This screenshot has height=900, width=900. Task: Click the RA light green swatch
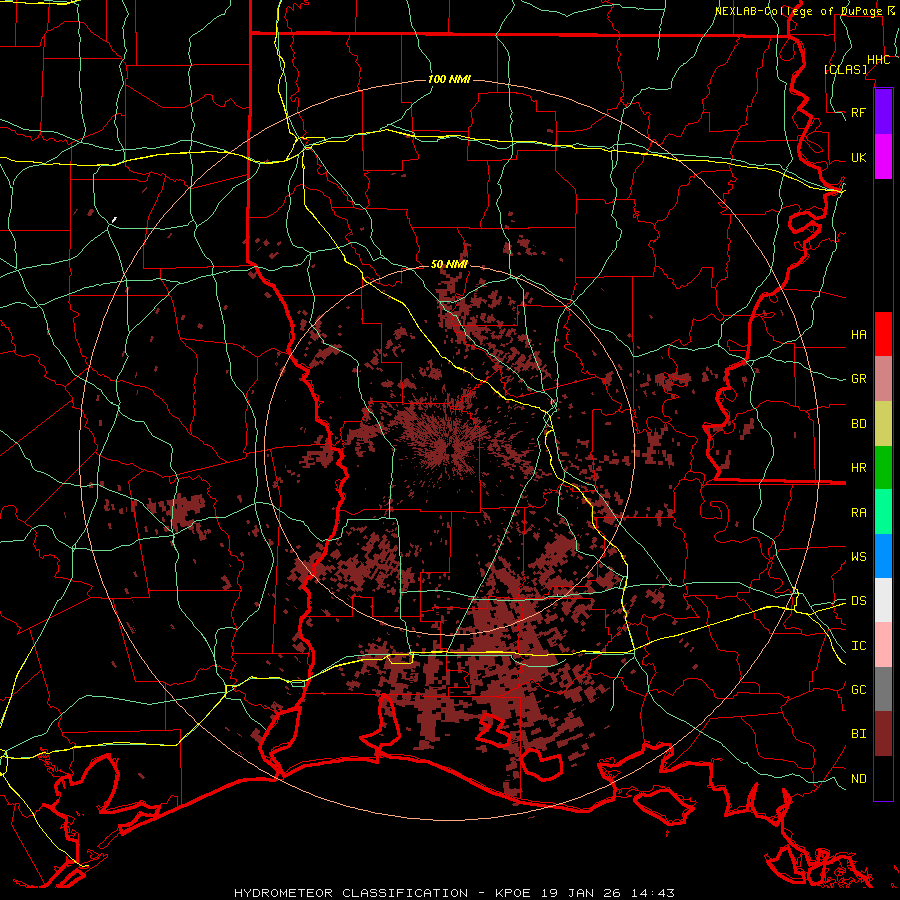point(883,512)
